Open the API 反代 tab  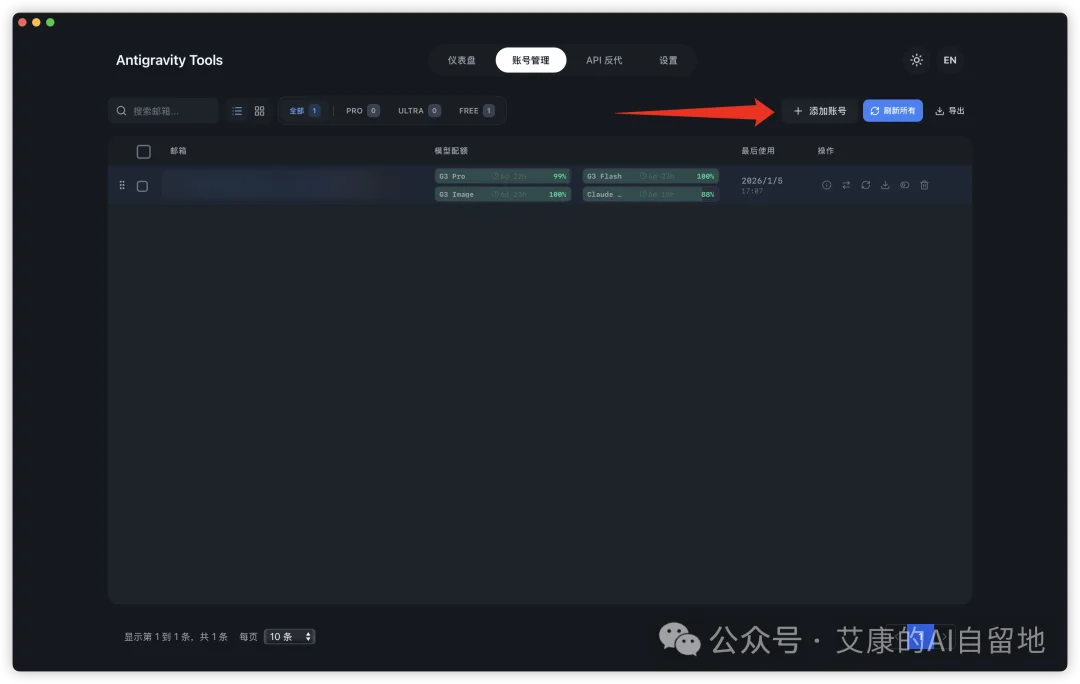point(604,60)
